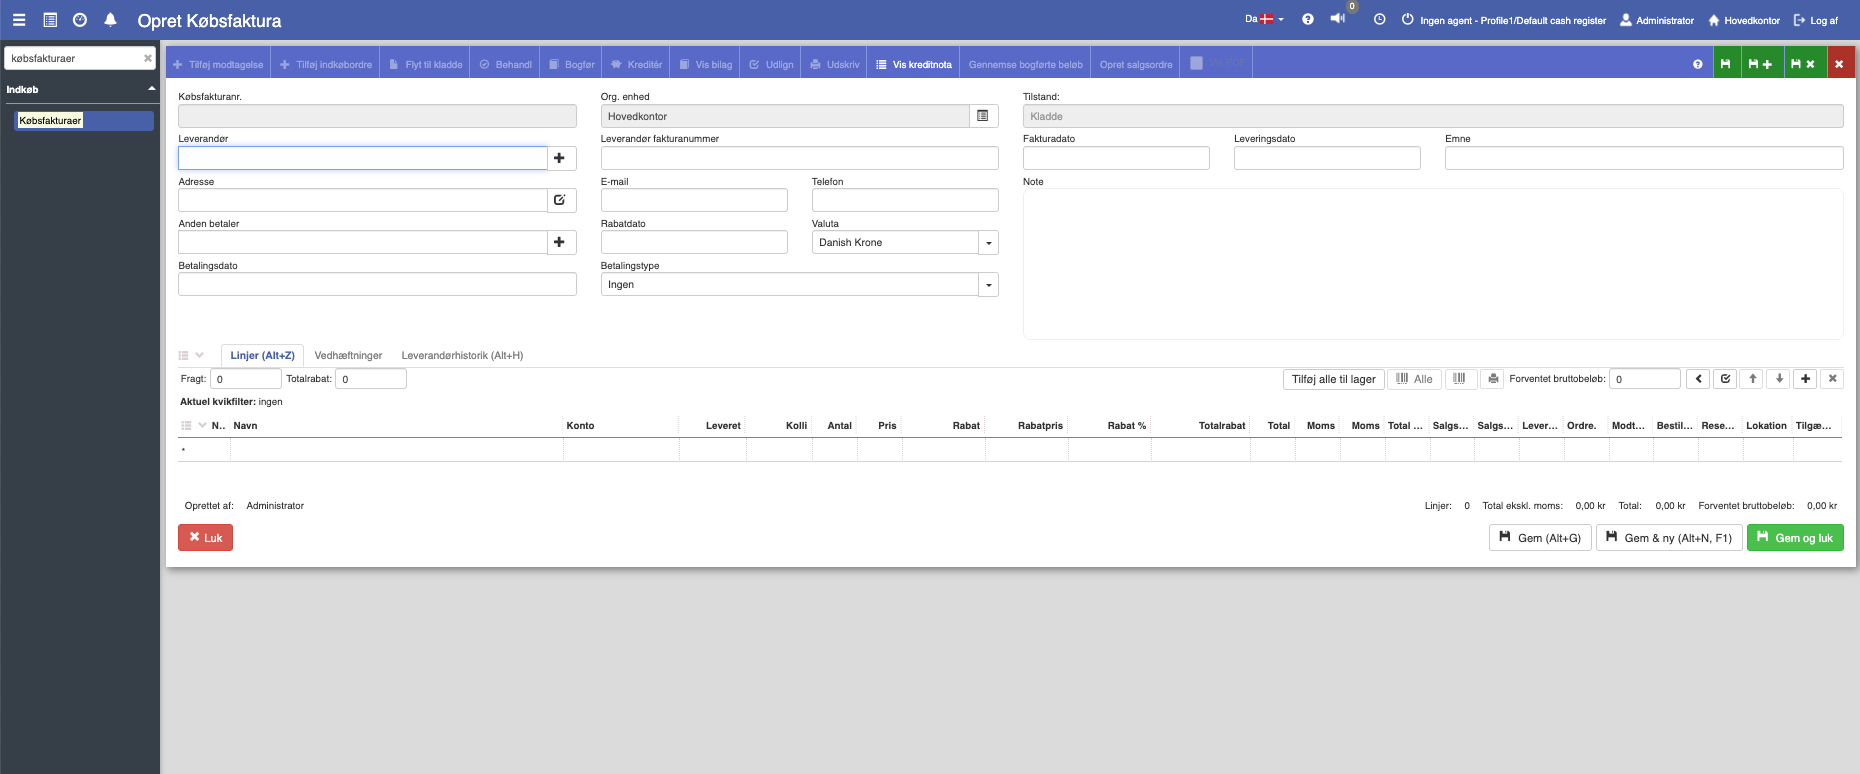Screen dimensions: 1860x774
Task: Focus the Note text area
Action: tap(1433, 264)
